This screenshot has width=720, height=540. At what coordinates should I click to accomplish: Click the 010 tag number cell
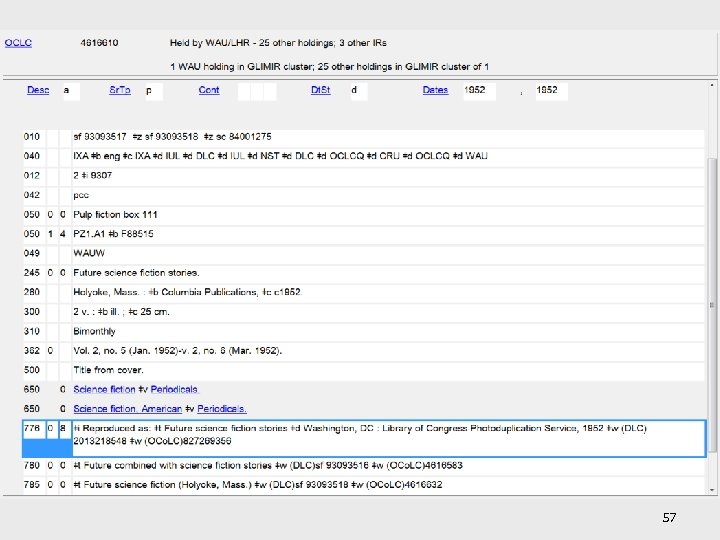32,137
